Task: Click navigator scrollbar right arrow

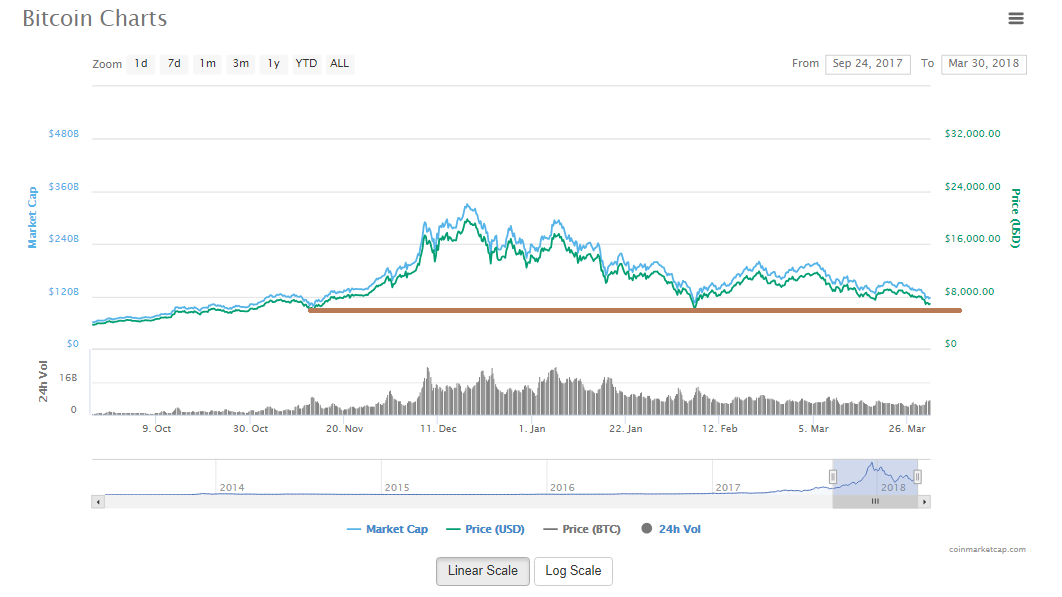Action: tap(924, 501)
